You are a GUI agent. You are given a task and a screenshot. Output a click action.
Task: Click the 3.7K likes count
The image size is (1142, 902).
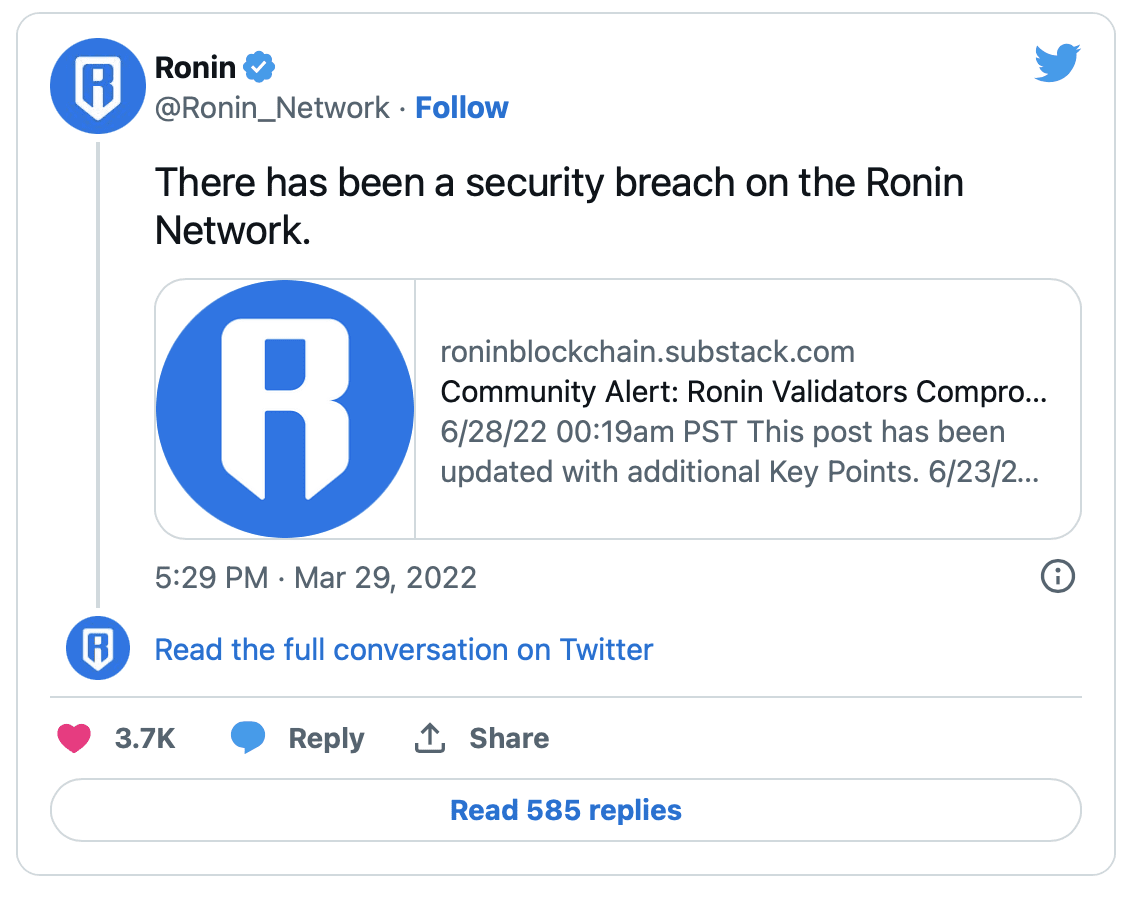coord(145,738)
